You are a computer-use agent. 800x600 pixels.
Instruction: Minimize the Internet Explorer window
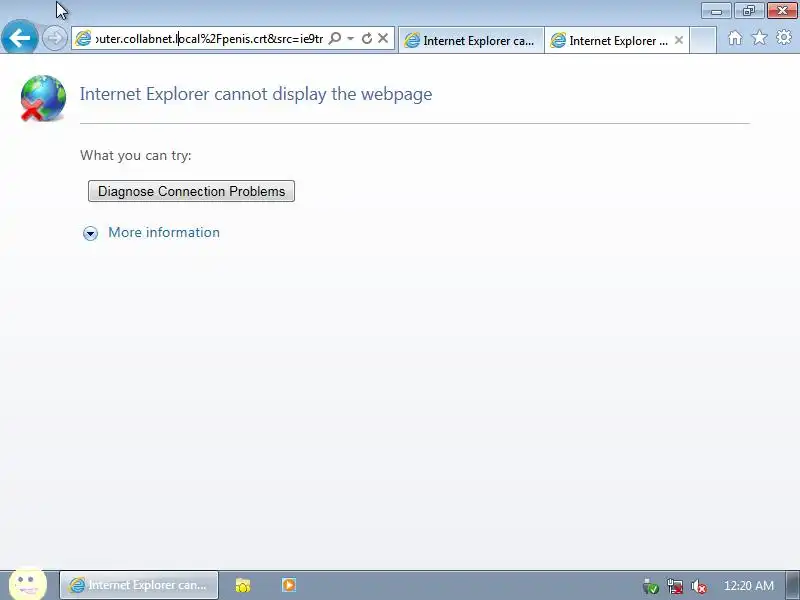[x=716, y=11]
